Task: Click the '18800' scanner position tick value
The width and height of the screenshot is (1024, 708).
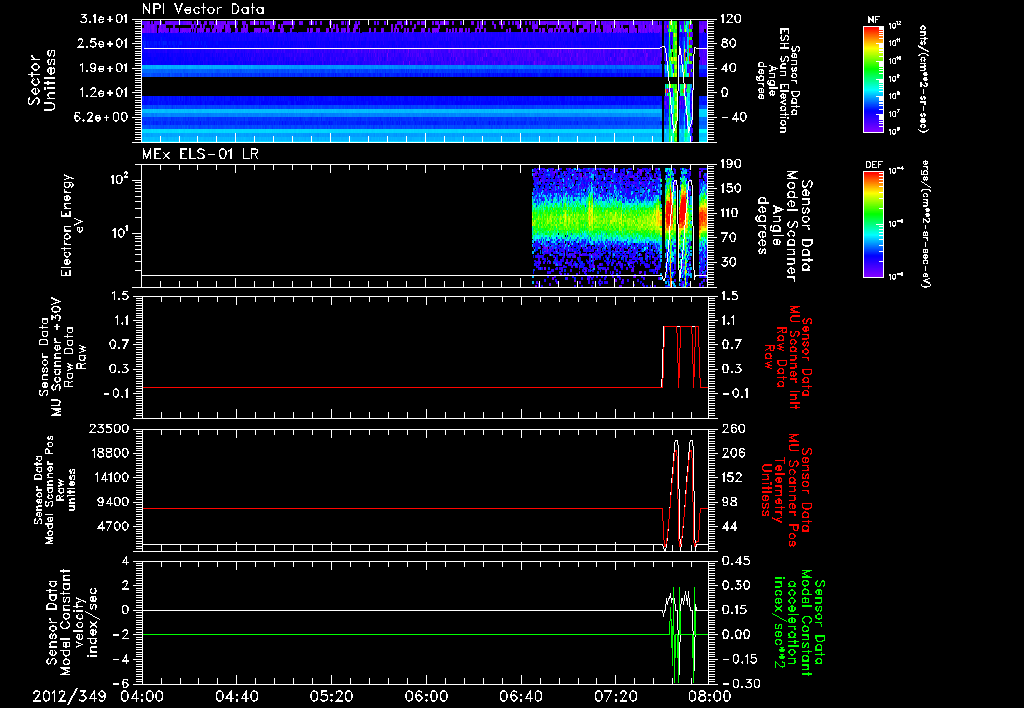Action: [x=109, y=453]
